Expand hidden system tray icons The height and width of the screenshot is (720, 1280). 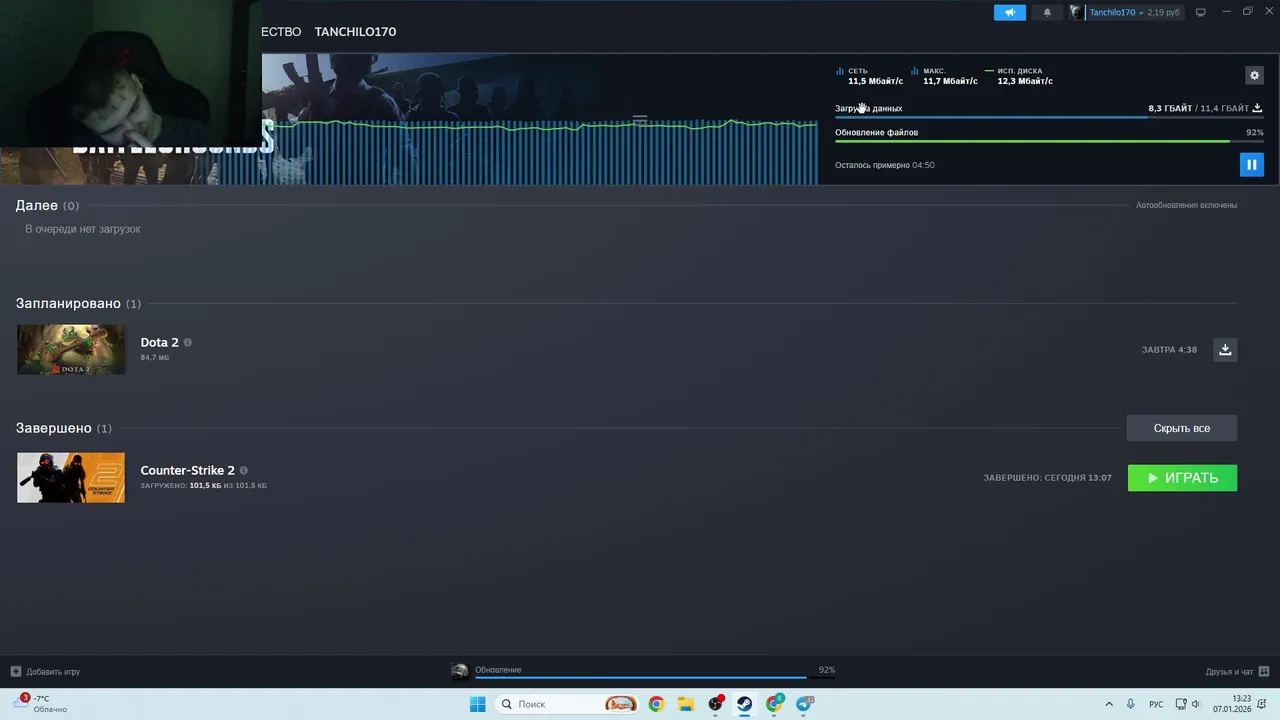pos(1108,704)
